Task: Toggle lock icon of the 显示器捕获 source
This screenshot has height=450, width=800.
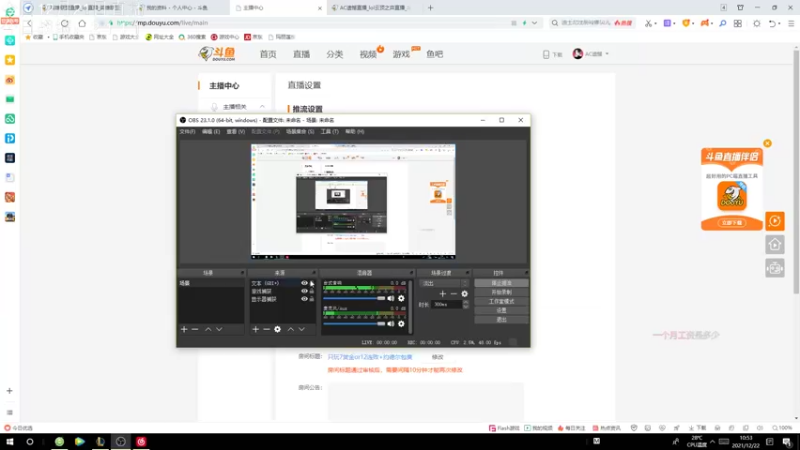Action: (x=312, y=299)
